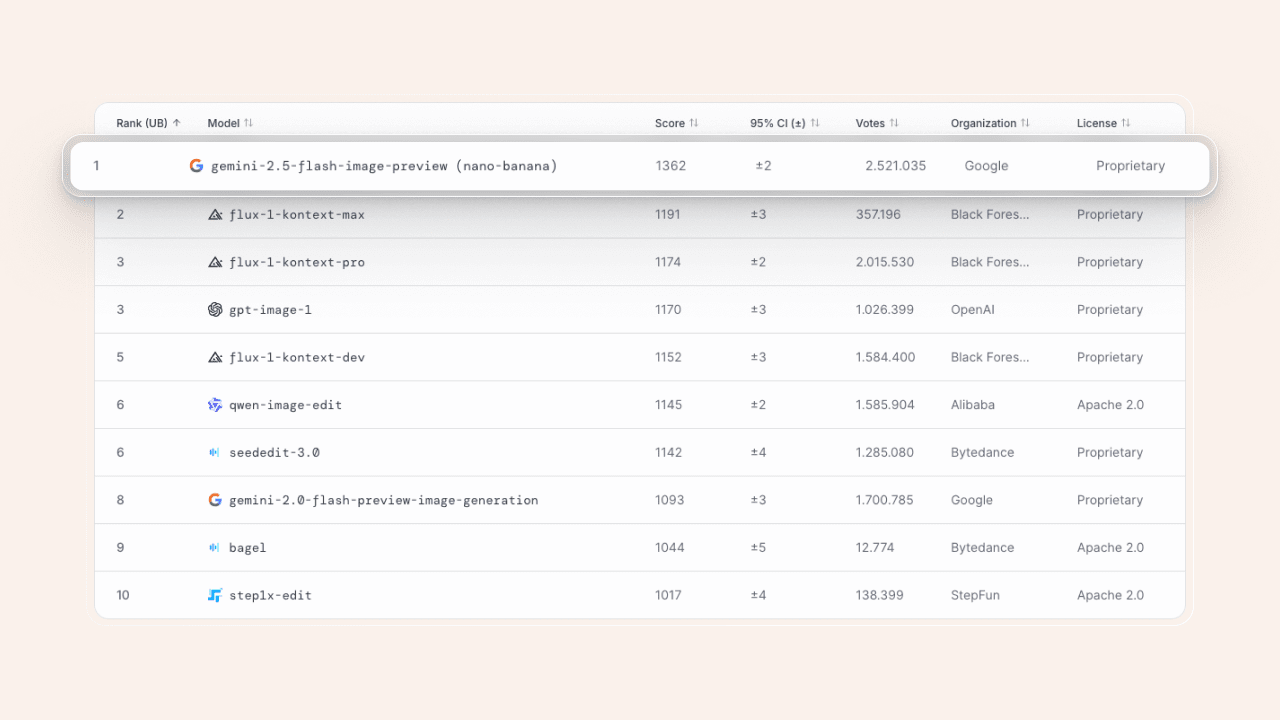The image size is (1280, 720).
Task: Click the Flux icon beside flux-1-kontext-pro
Action: tap(215, 262)
